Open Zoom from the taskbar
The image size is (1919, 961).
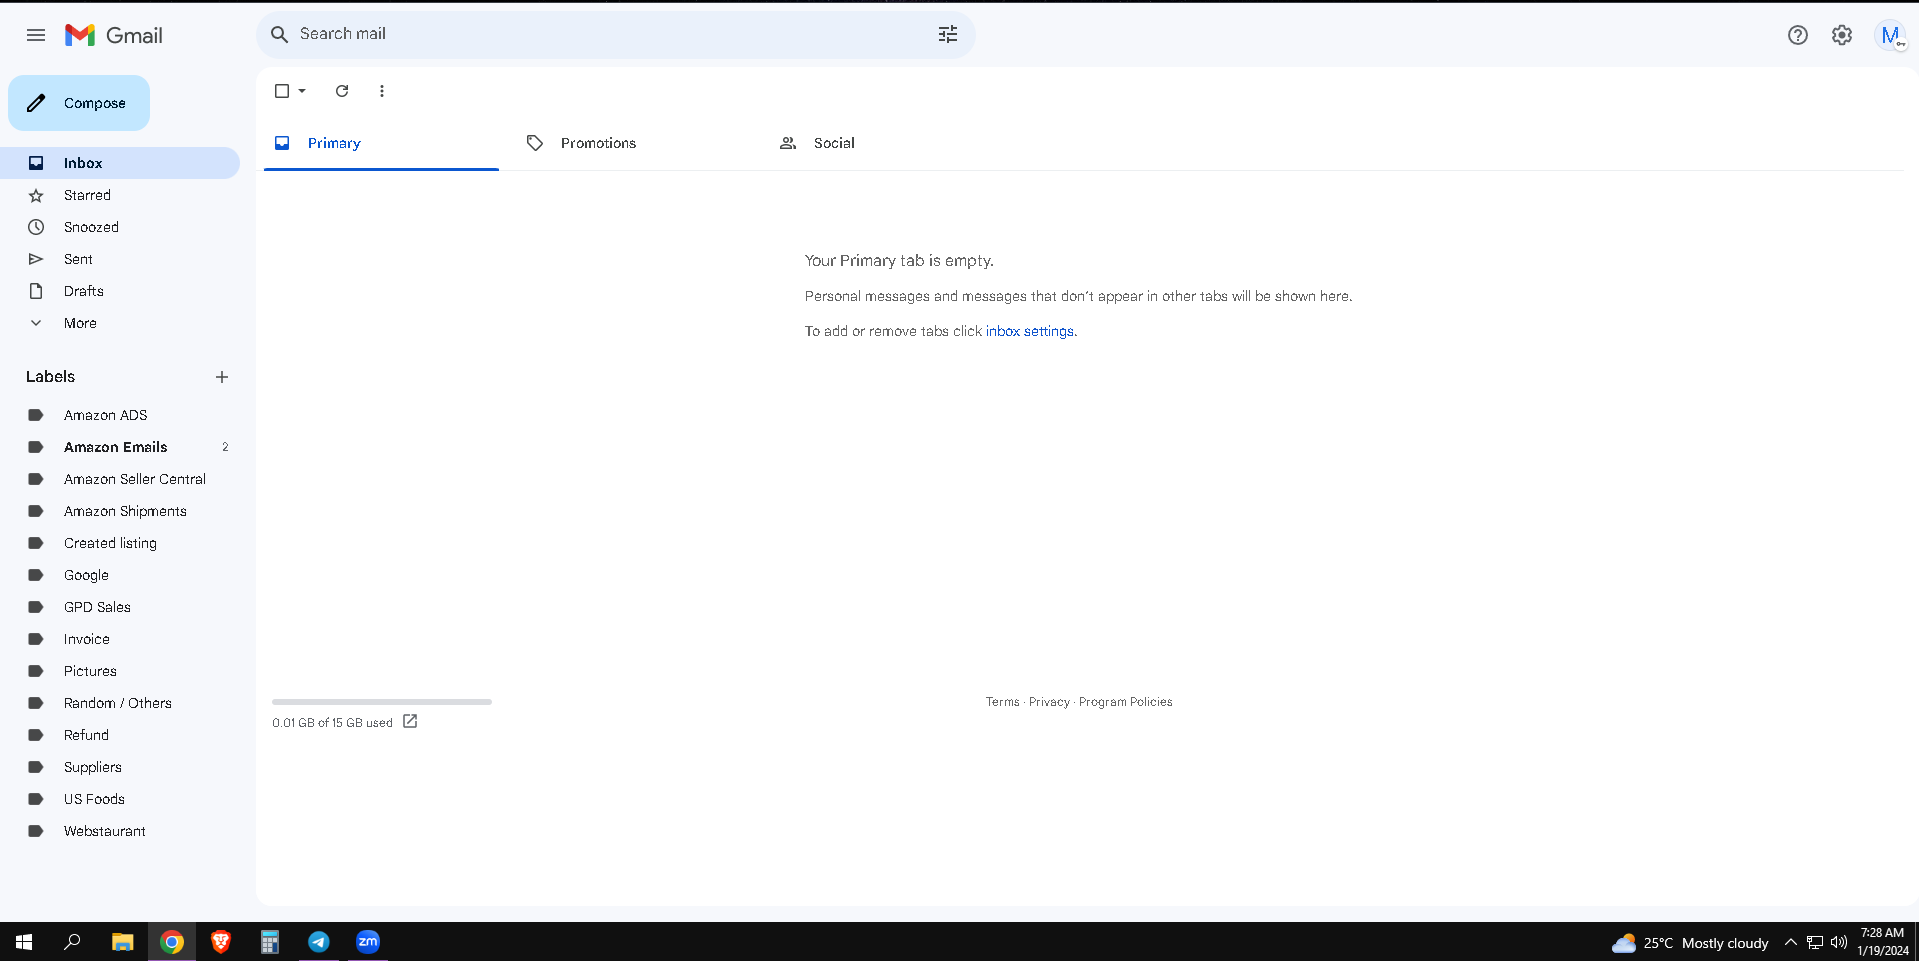368,942
